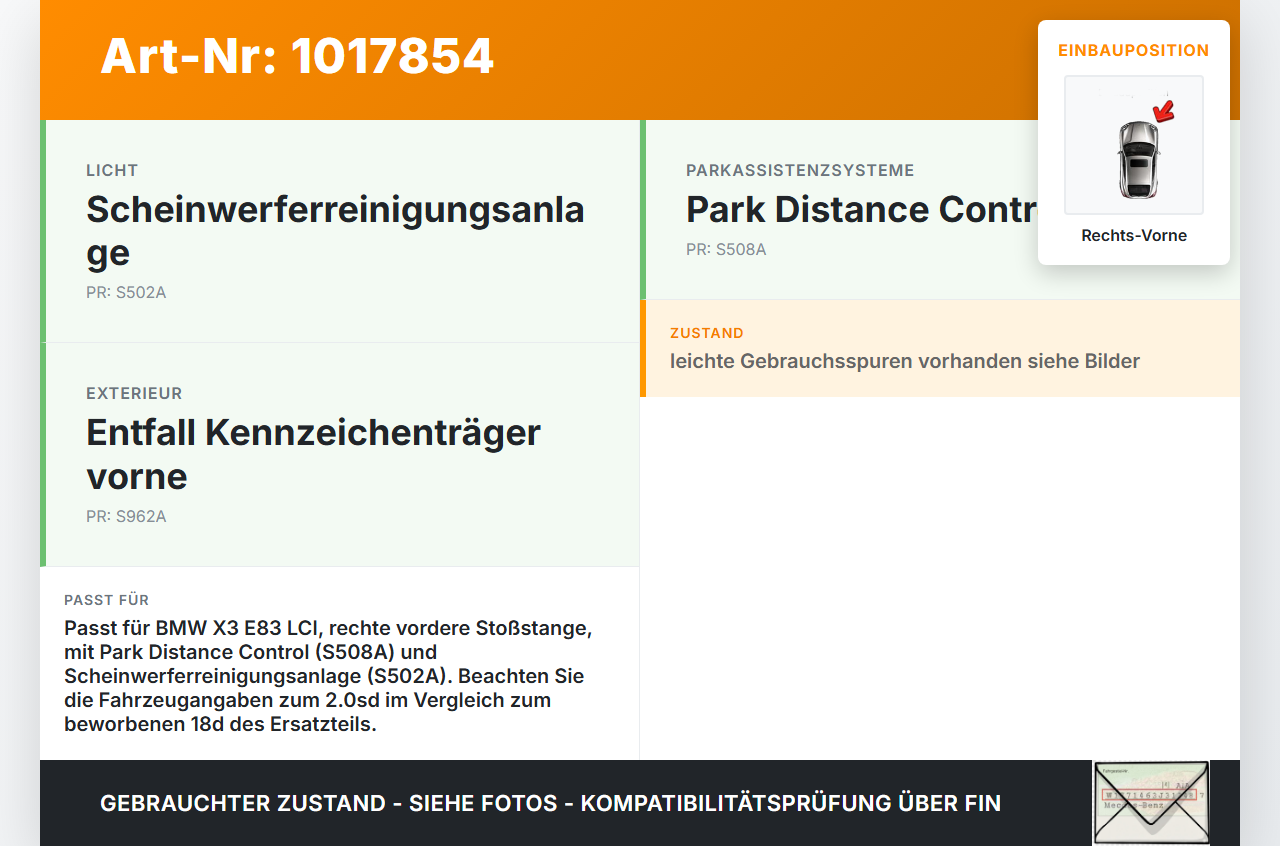Click the PASST FÜR section label

[x=107, y=600]
